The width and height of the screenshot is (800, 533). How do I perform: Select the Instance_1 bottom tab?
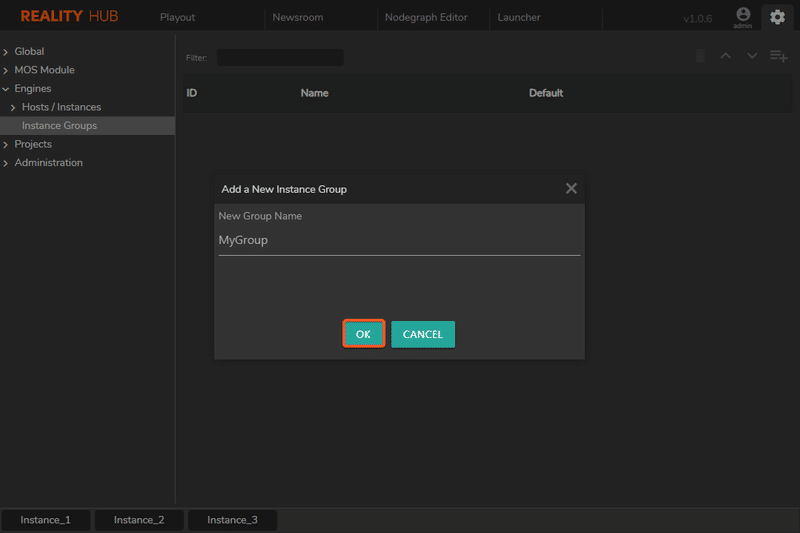point(45,520)
